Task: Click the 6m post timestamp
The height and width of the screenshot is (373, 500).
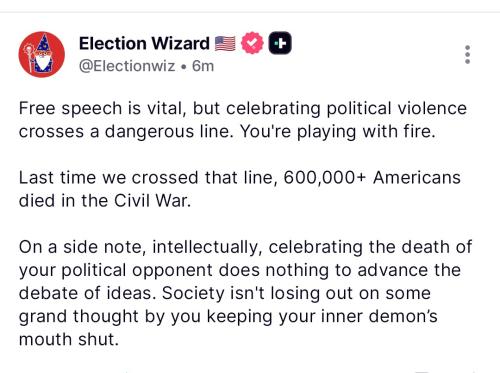Action: tap(203, 66)
